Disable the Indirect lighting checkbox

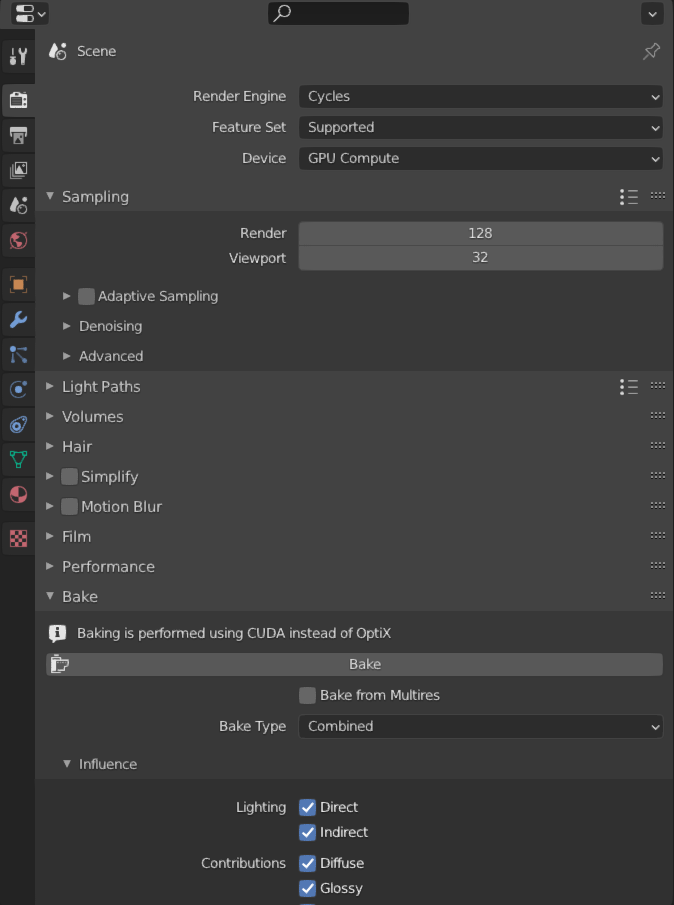click(308, 832)
